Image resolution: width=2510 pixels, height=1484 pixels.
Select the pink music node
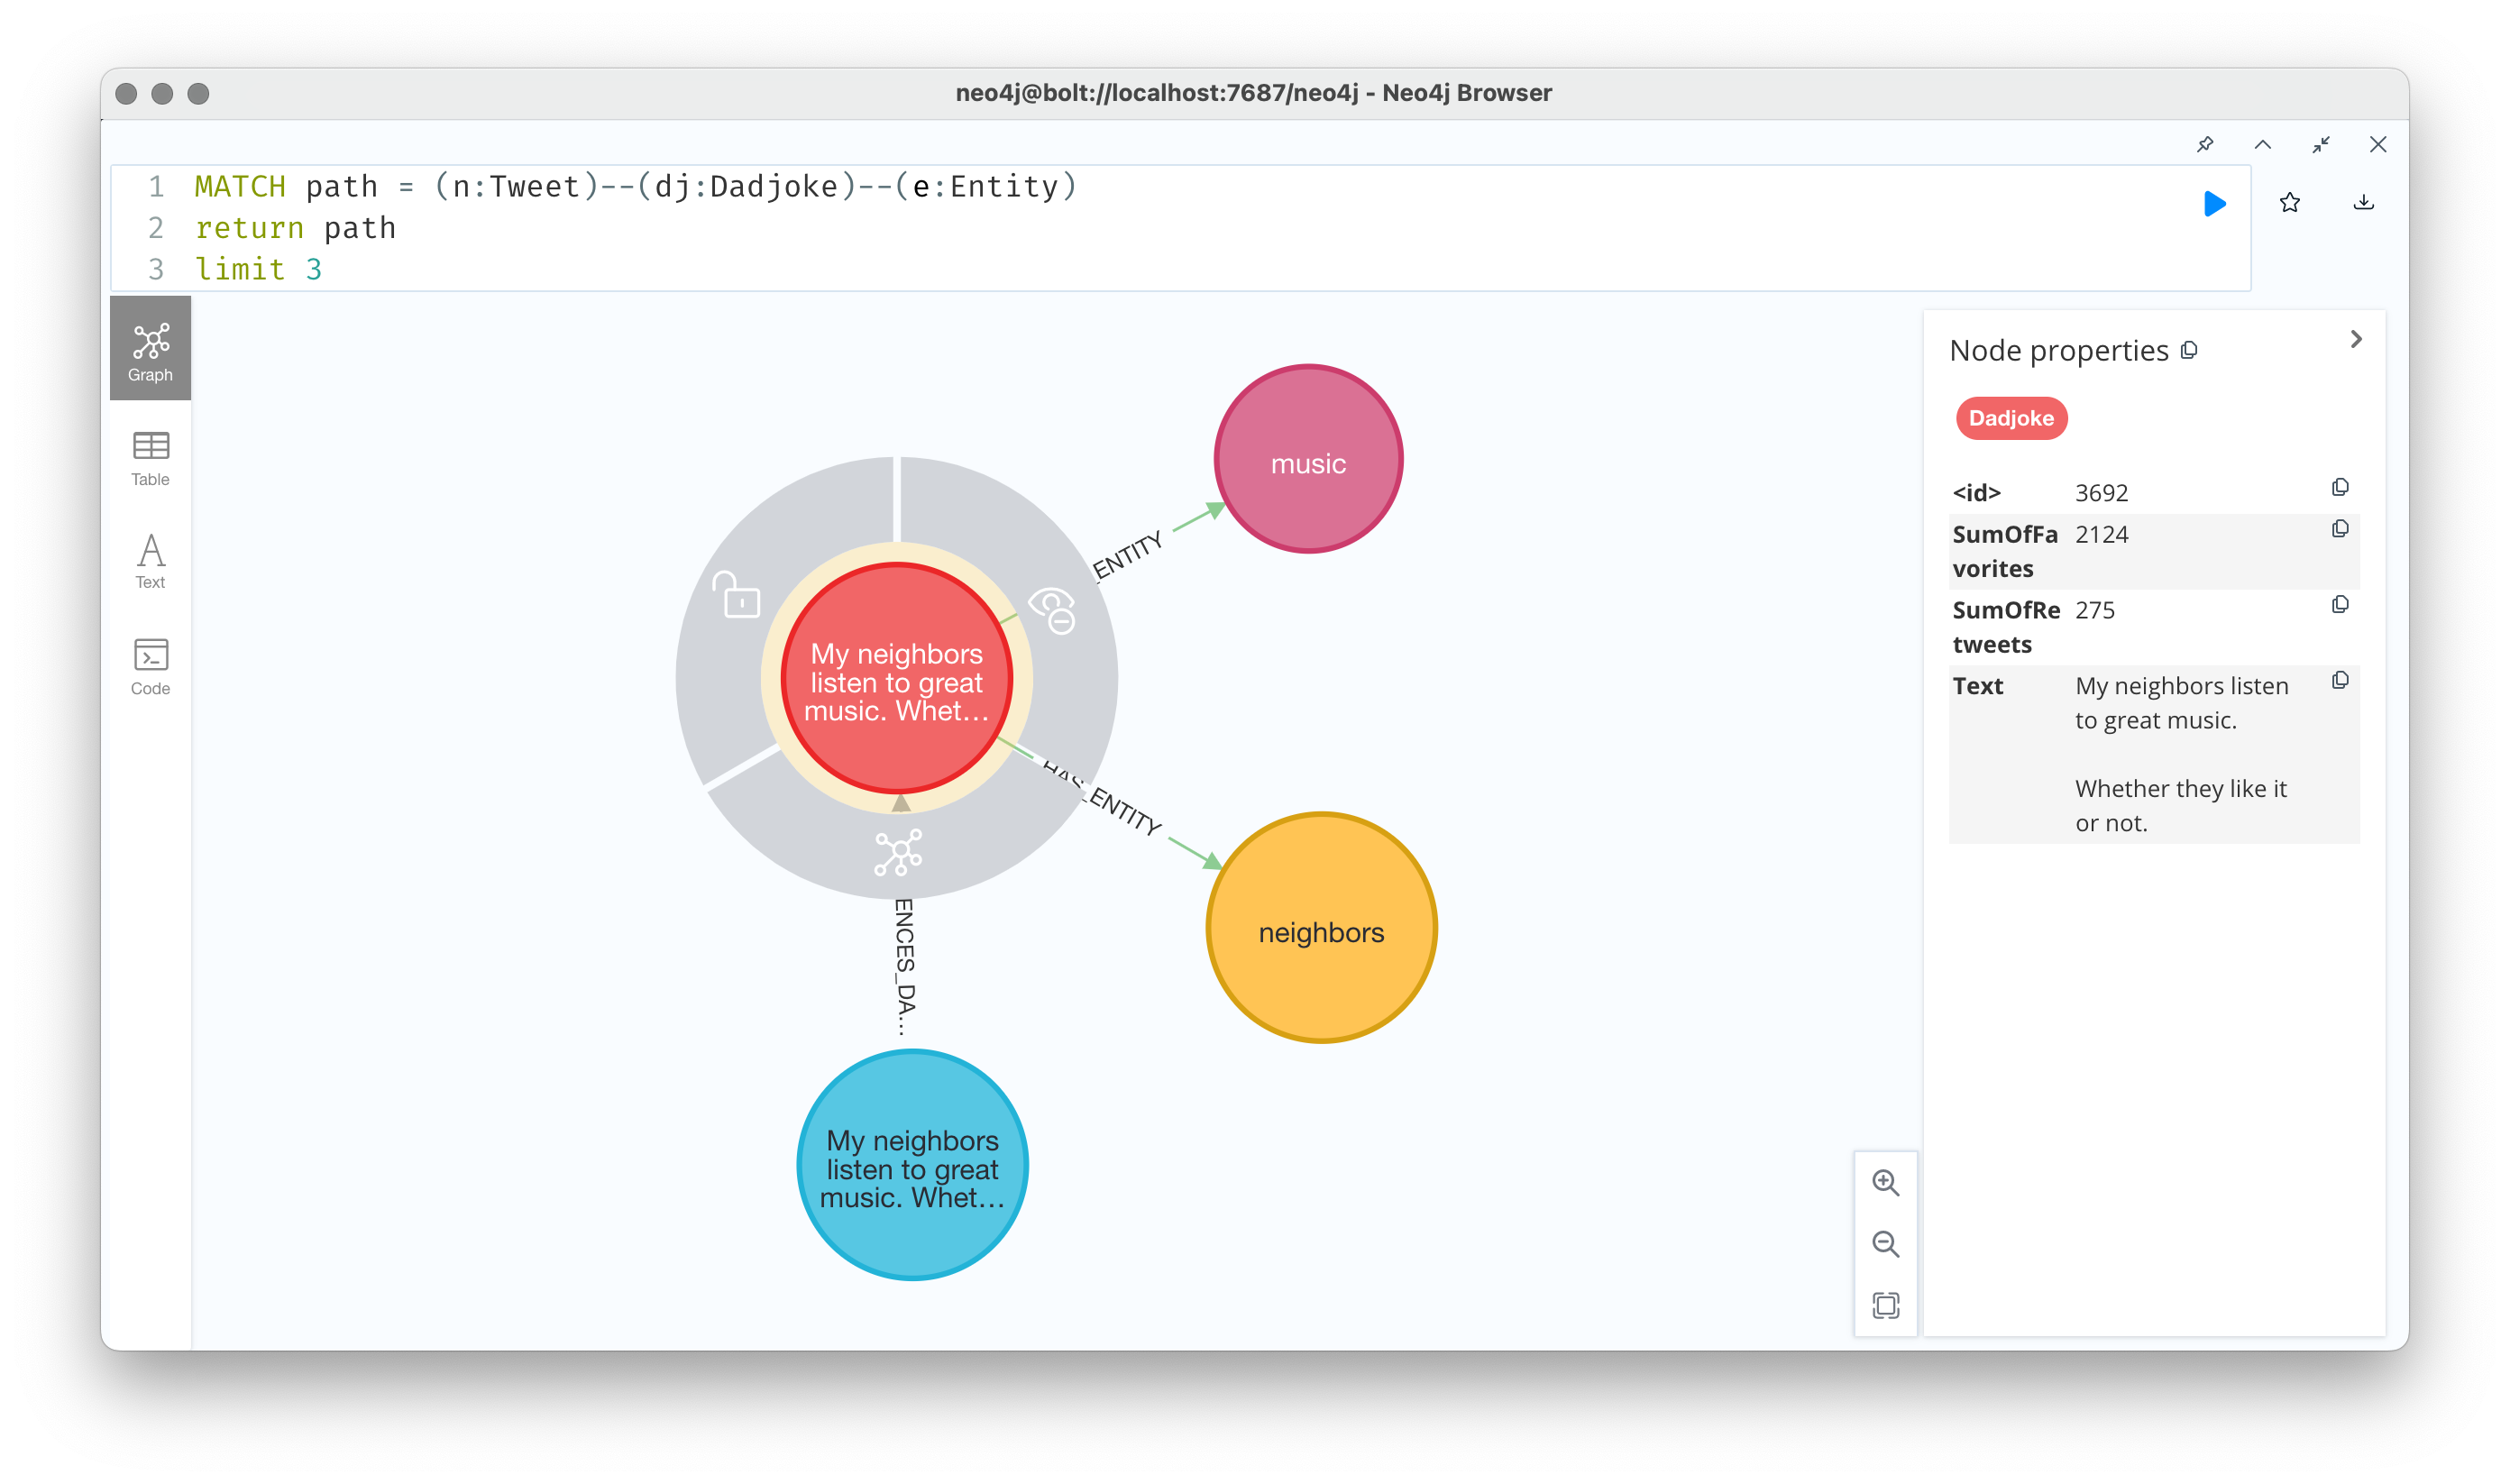pyautogui.click(x=1308, y=459)
